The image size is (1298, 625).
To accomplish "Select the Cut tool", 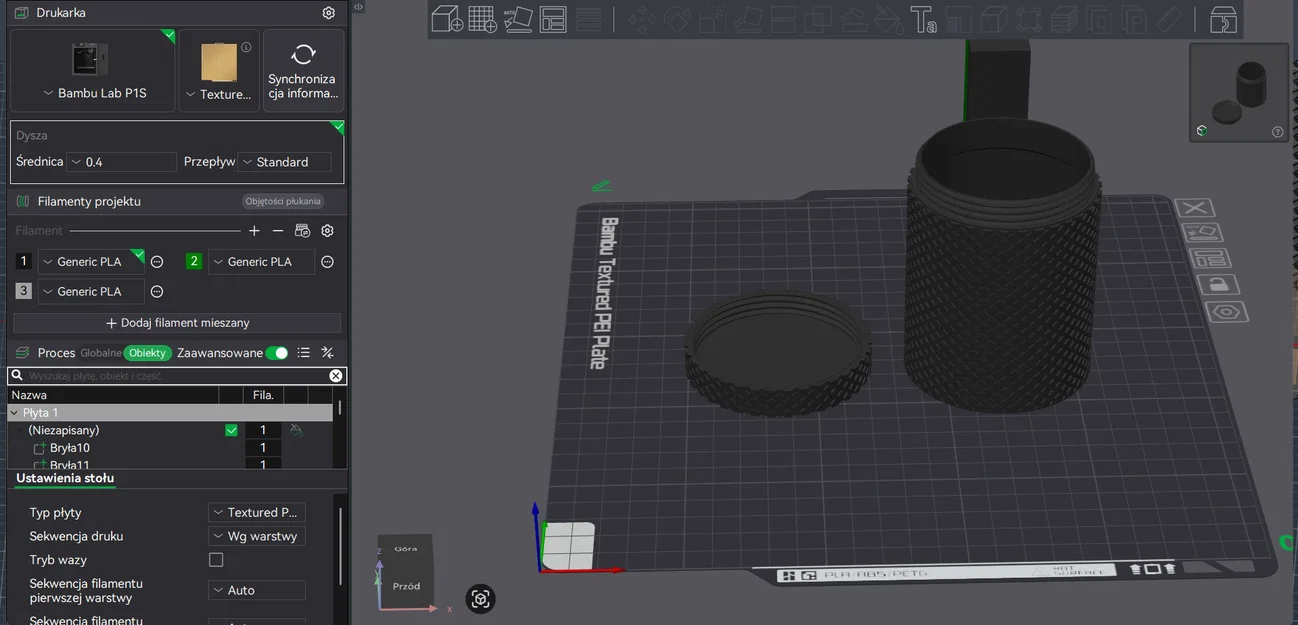I will click(x=784, y=19).
